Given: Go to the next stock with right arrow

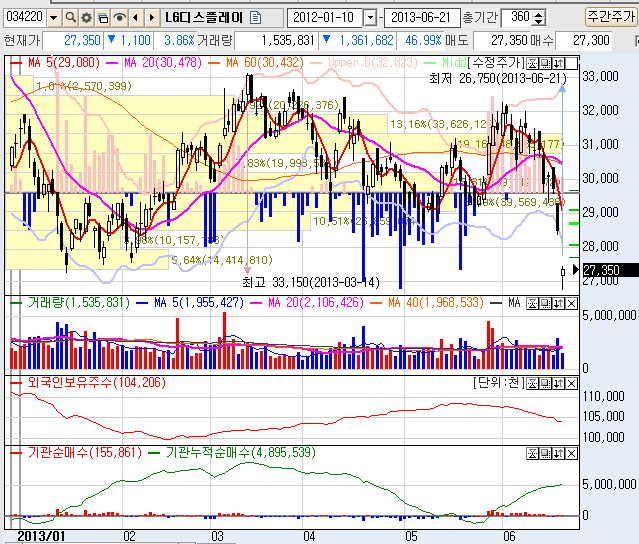Looking at the screenshot, I should [x=152, y=18].
